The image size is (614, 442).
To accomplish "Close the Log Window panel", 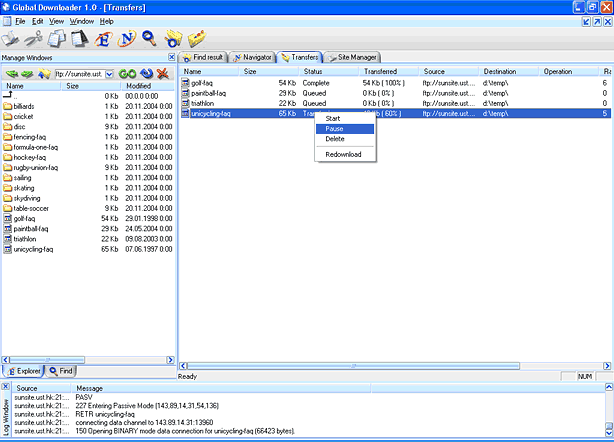I will (x=5, y=387).
